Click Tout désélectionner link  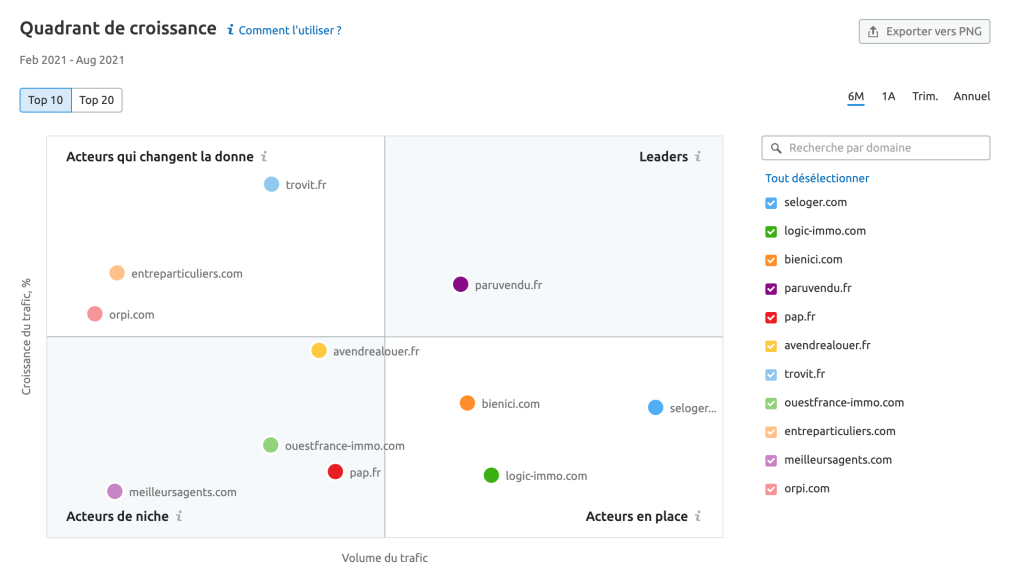click(x=817, y=178)
